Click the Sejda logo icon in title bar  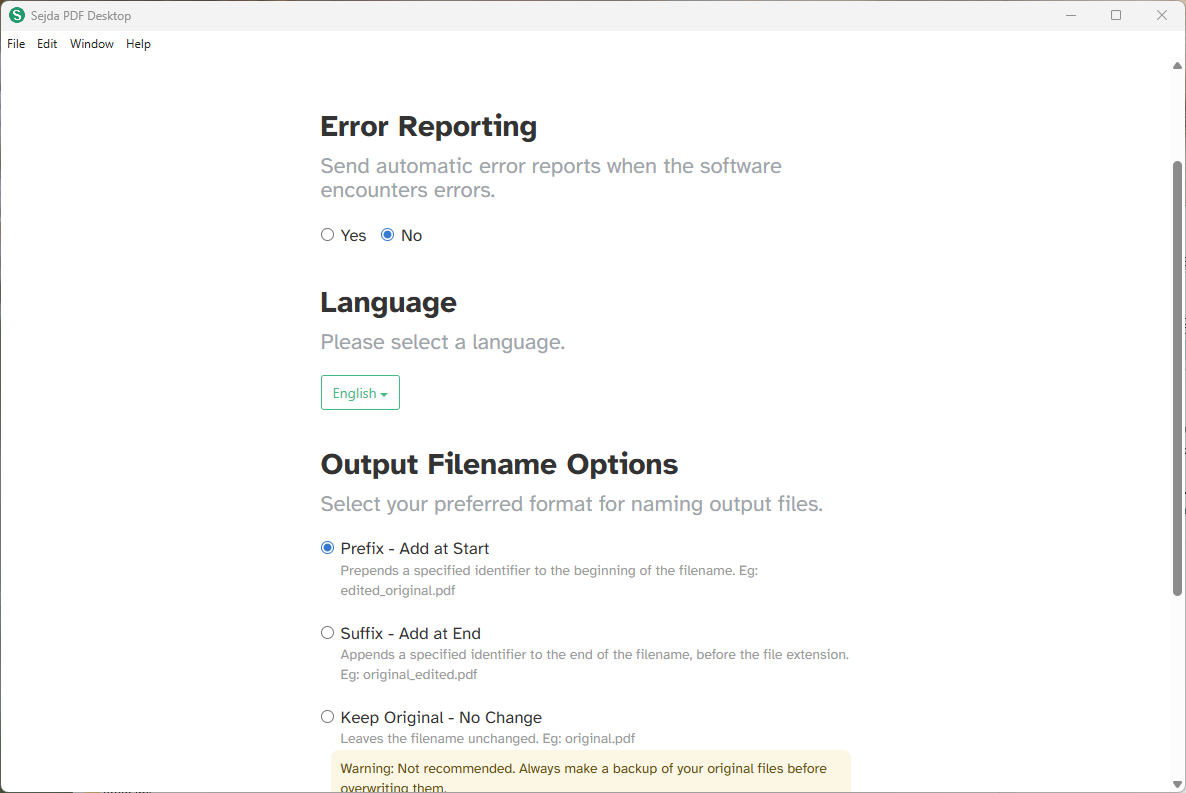coord(17,15)
